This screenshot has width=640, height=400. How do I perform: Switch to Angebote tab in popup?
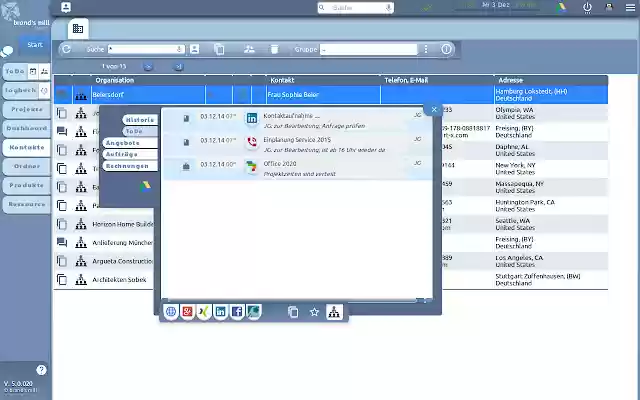click(130, 143)
